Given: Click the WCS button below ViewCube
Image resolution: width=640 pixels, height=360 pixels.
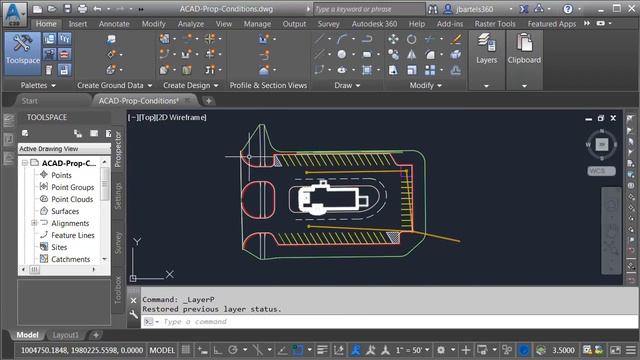Looking at the screenshot, I should coord(602,171).
